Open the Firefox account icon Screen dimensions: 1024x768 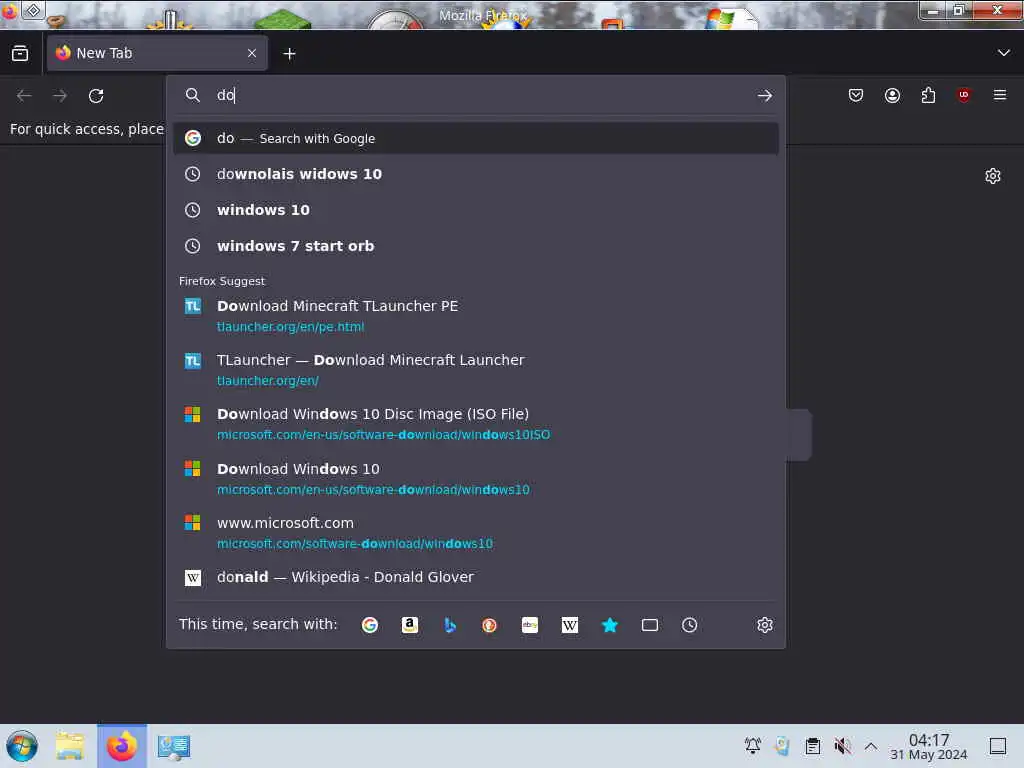tap(892, 95)
